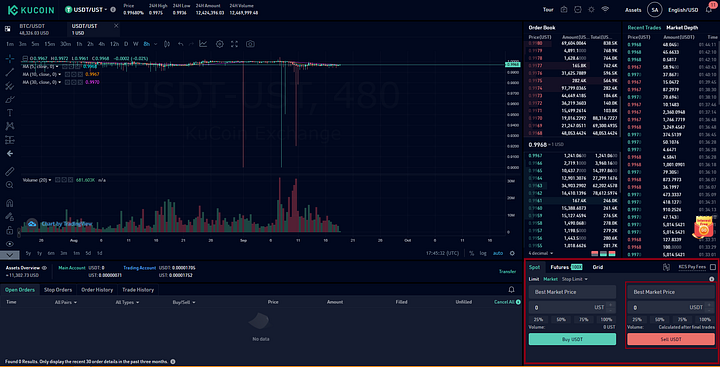Click the back arrow in drawing toolbar
The width and height of the screenshot is (720, 367).
(10, 153)
